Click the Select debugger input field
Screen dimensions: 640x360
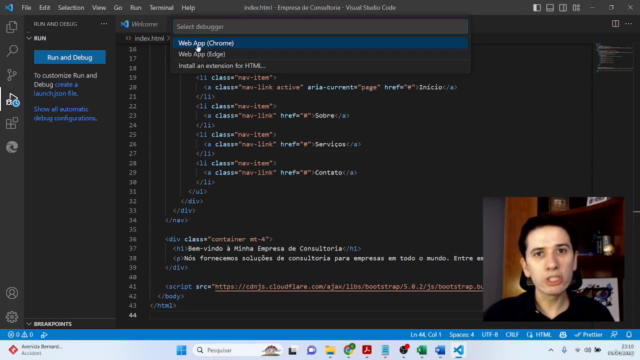pos(320,27)
